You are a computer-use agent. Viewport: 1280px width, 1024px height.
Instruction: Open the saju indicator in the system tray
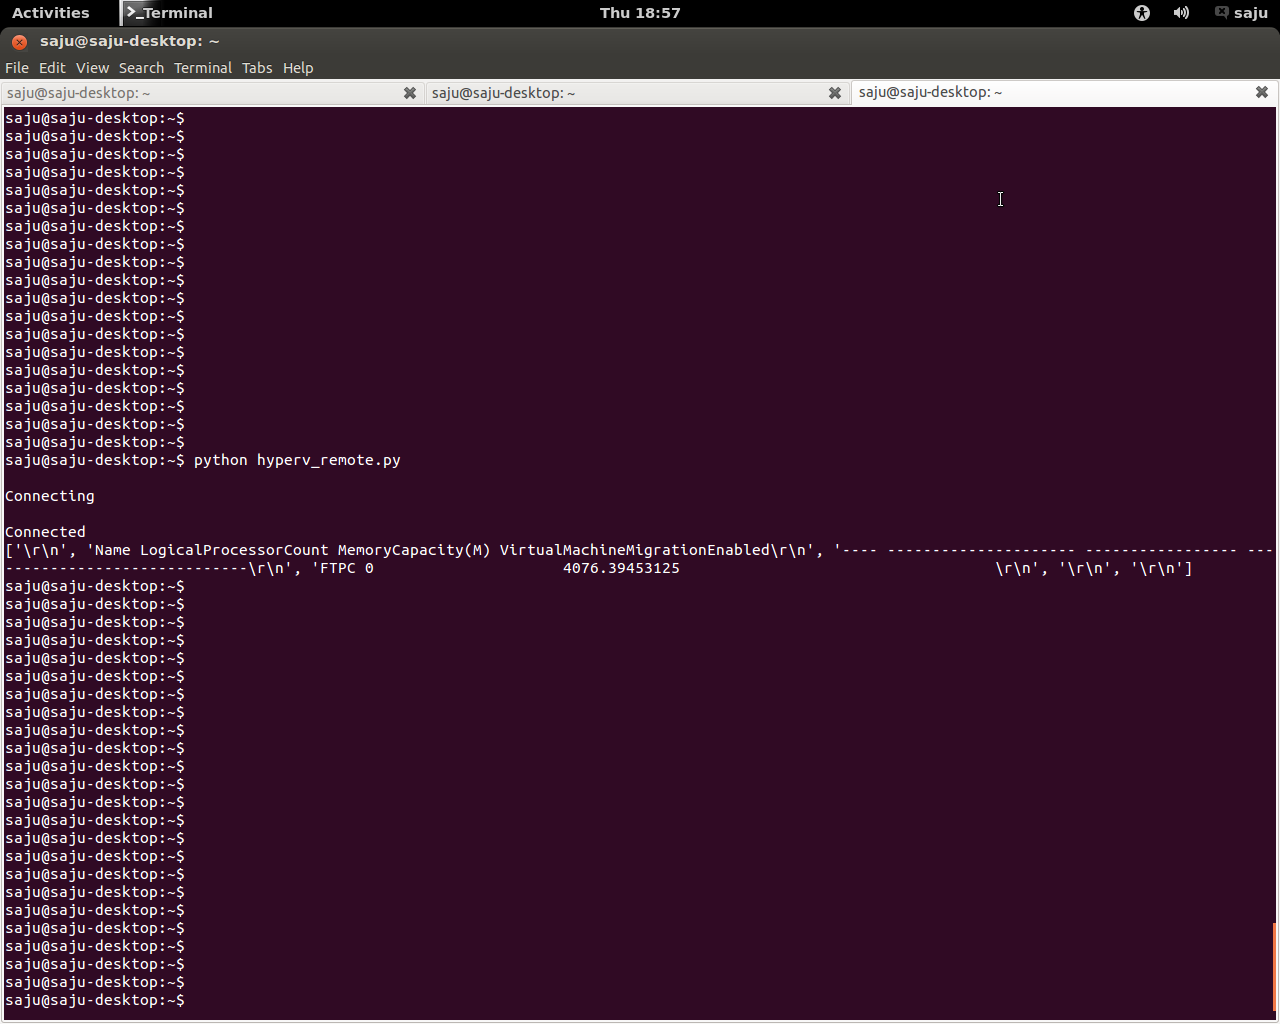1241,13
